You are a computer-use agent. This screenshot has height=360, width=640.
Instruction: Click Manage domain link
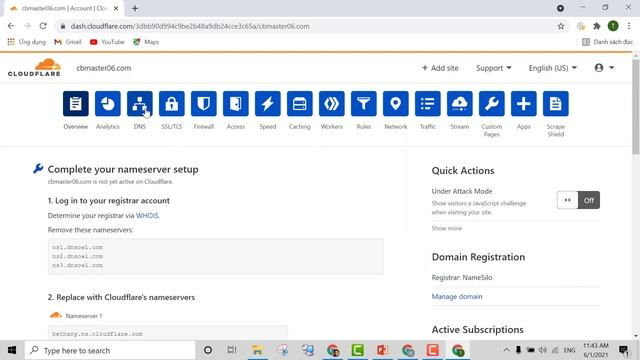tap(457, 297)
